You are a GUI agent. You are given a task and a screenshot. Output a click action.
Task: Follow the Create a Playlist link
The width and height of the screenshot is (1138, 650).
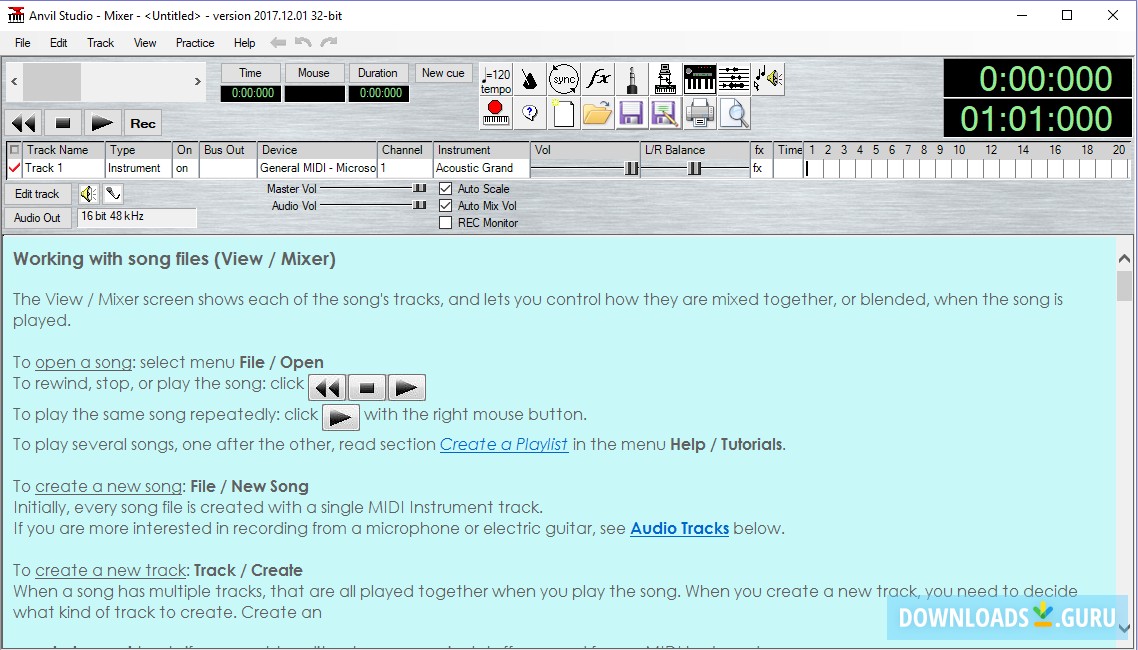(x=504, y=444)
